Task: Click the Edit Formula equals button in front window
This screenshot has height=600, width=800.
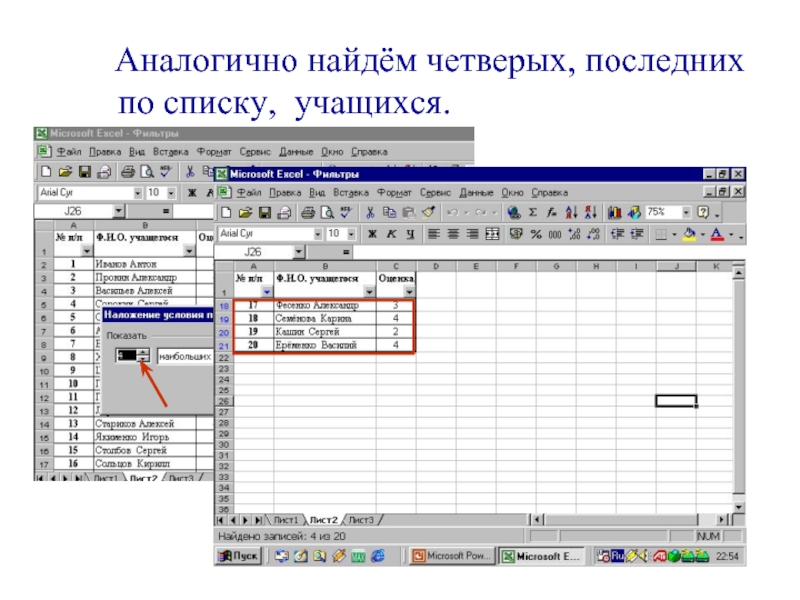Action: coord(345,252)
